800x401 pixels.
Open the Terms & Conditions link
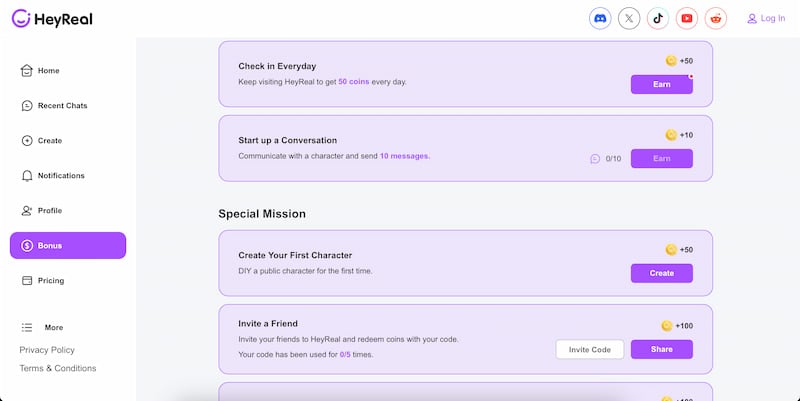pyautogui.click(x=58, y=368)
